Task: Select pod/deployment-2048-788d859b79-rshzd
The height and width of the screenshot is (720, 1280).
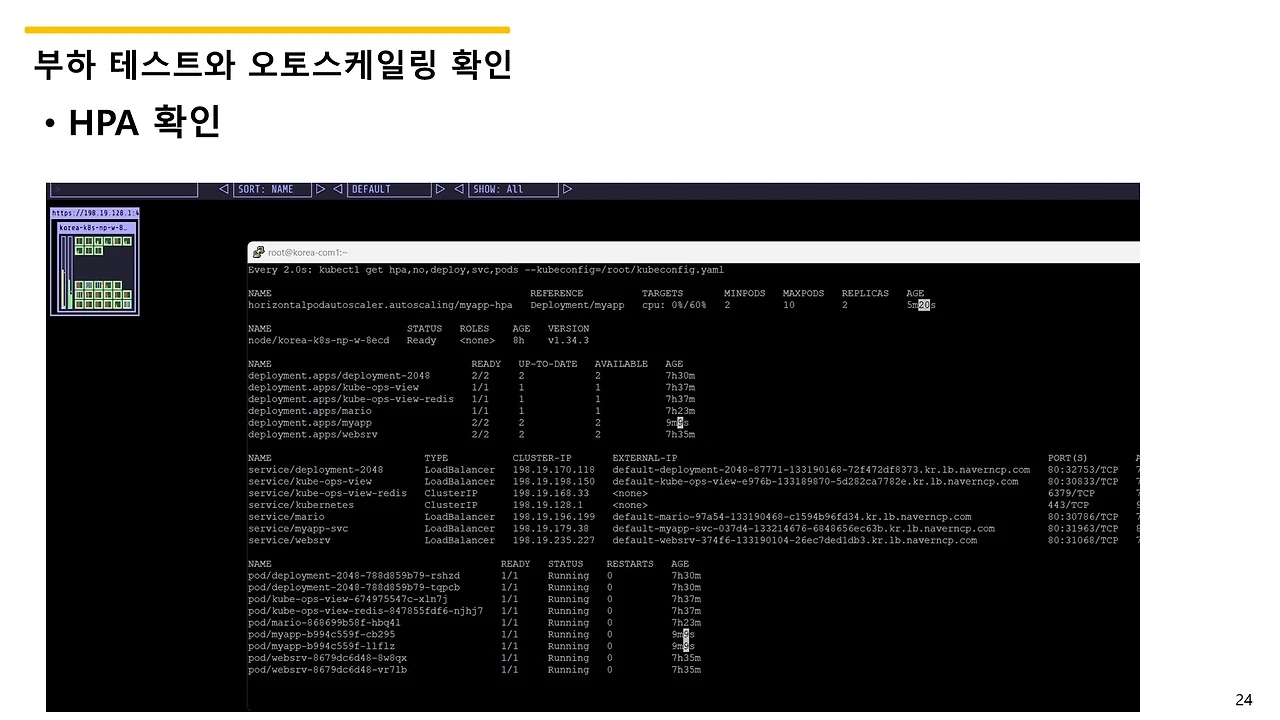Action: 354,576
